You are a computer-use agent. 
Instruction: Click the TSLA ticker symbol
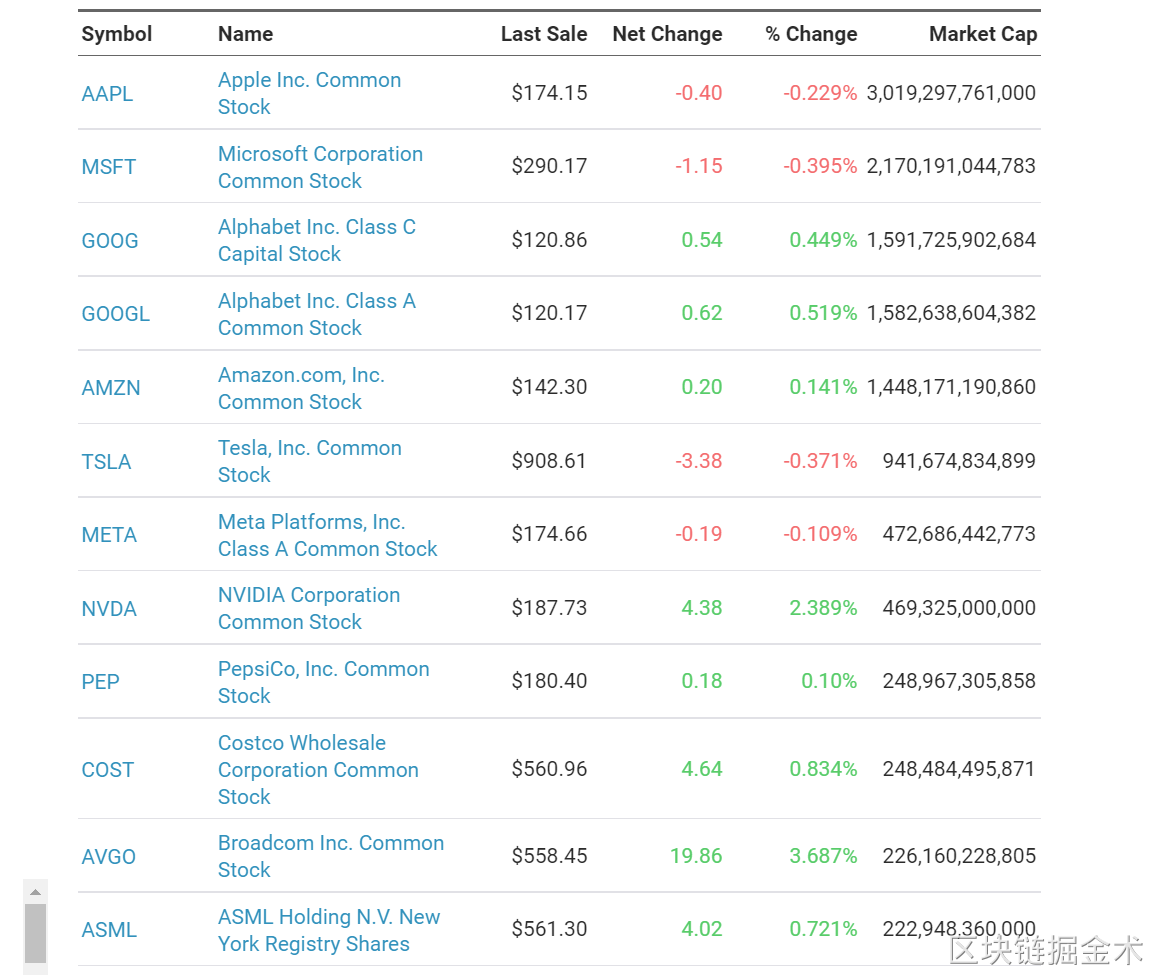pos(106,462)
